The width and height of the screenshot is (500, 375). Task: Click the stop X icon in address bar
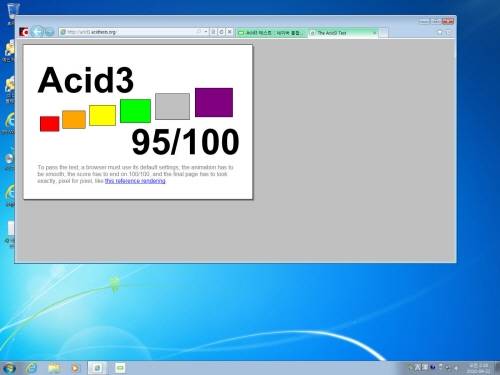pos(229,32)
